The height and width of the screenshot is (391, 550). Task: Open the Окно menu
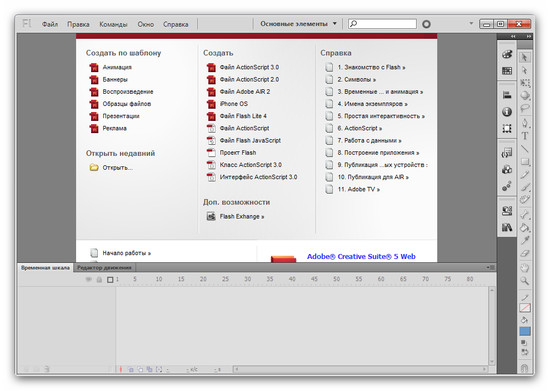(146, 24)
